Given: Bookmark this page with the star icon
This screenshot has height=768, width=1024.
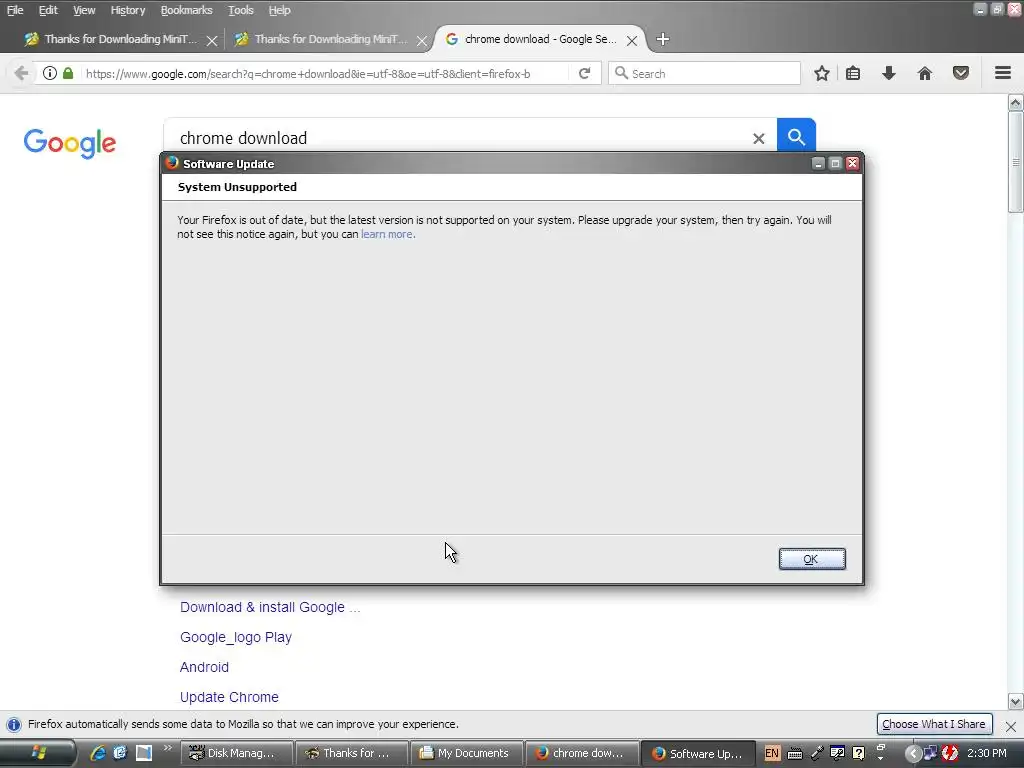Looking at the screenshot, I should (x=822, y=73).
